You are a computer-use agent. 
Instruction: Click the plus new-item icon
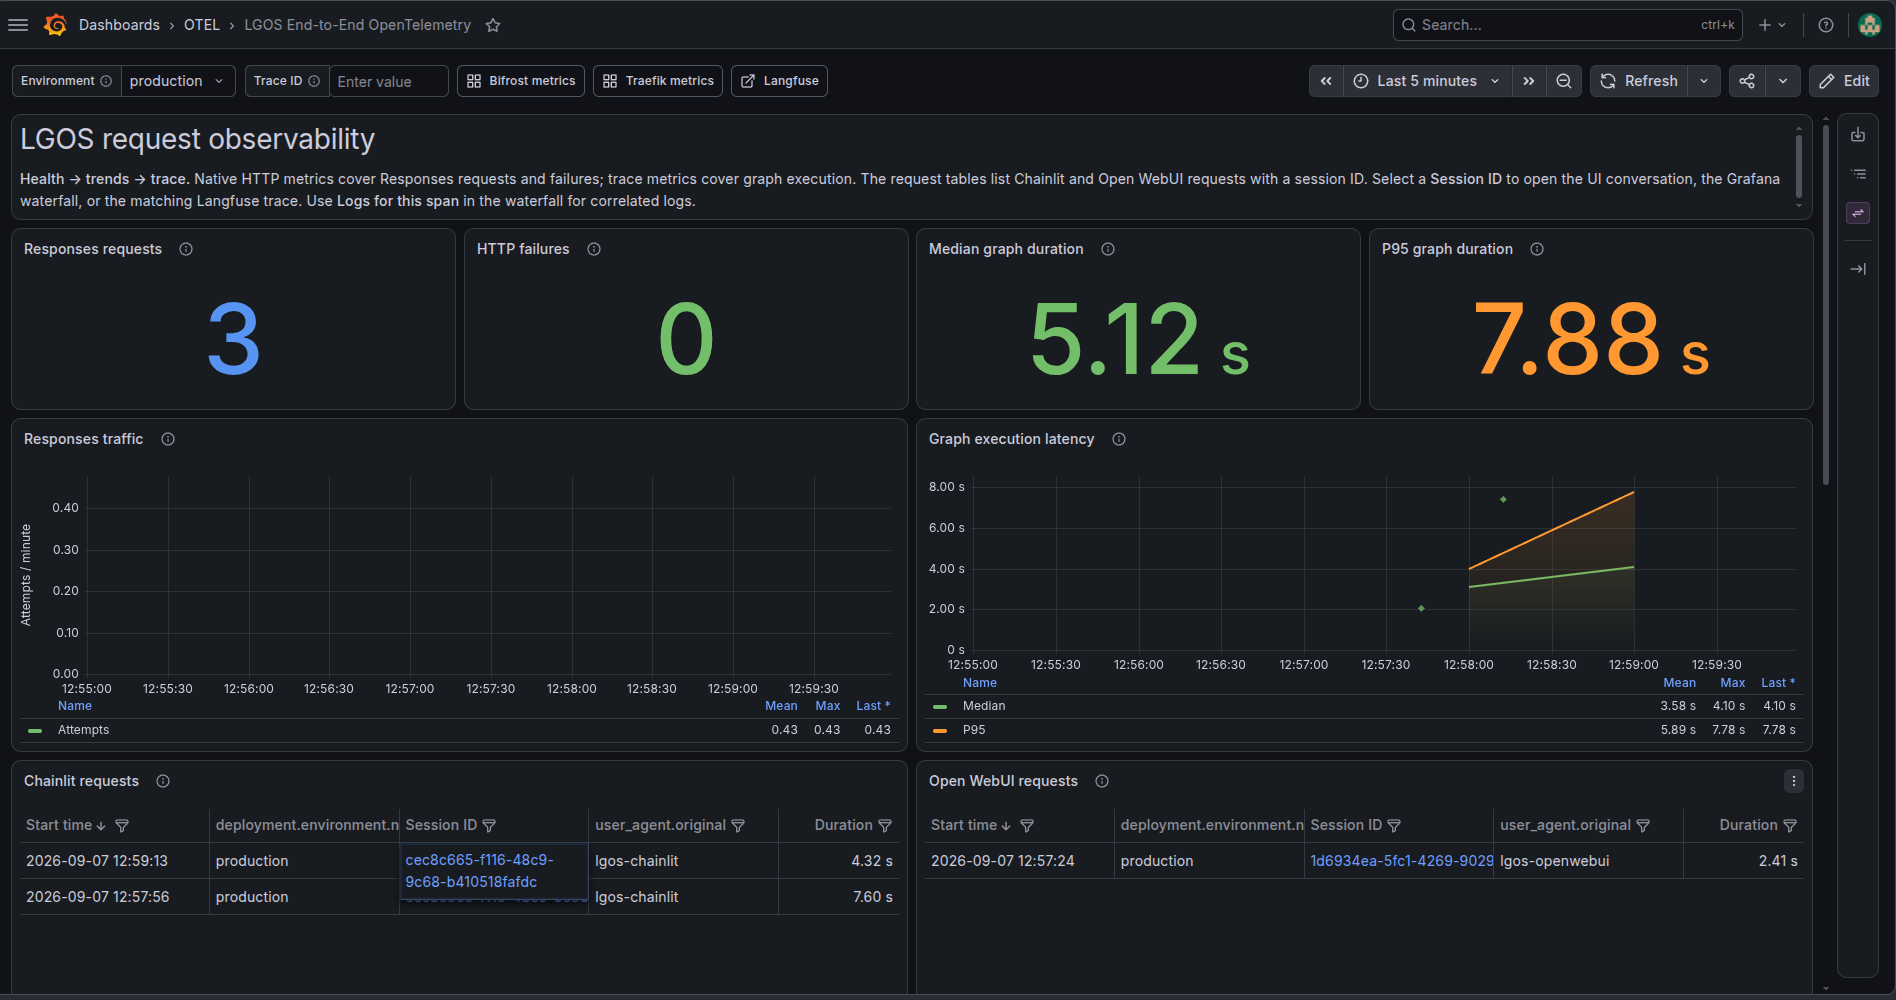point(1765,25)
